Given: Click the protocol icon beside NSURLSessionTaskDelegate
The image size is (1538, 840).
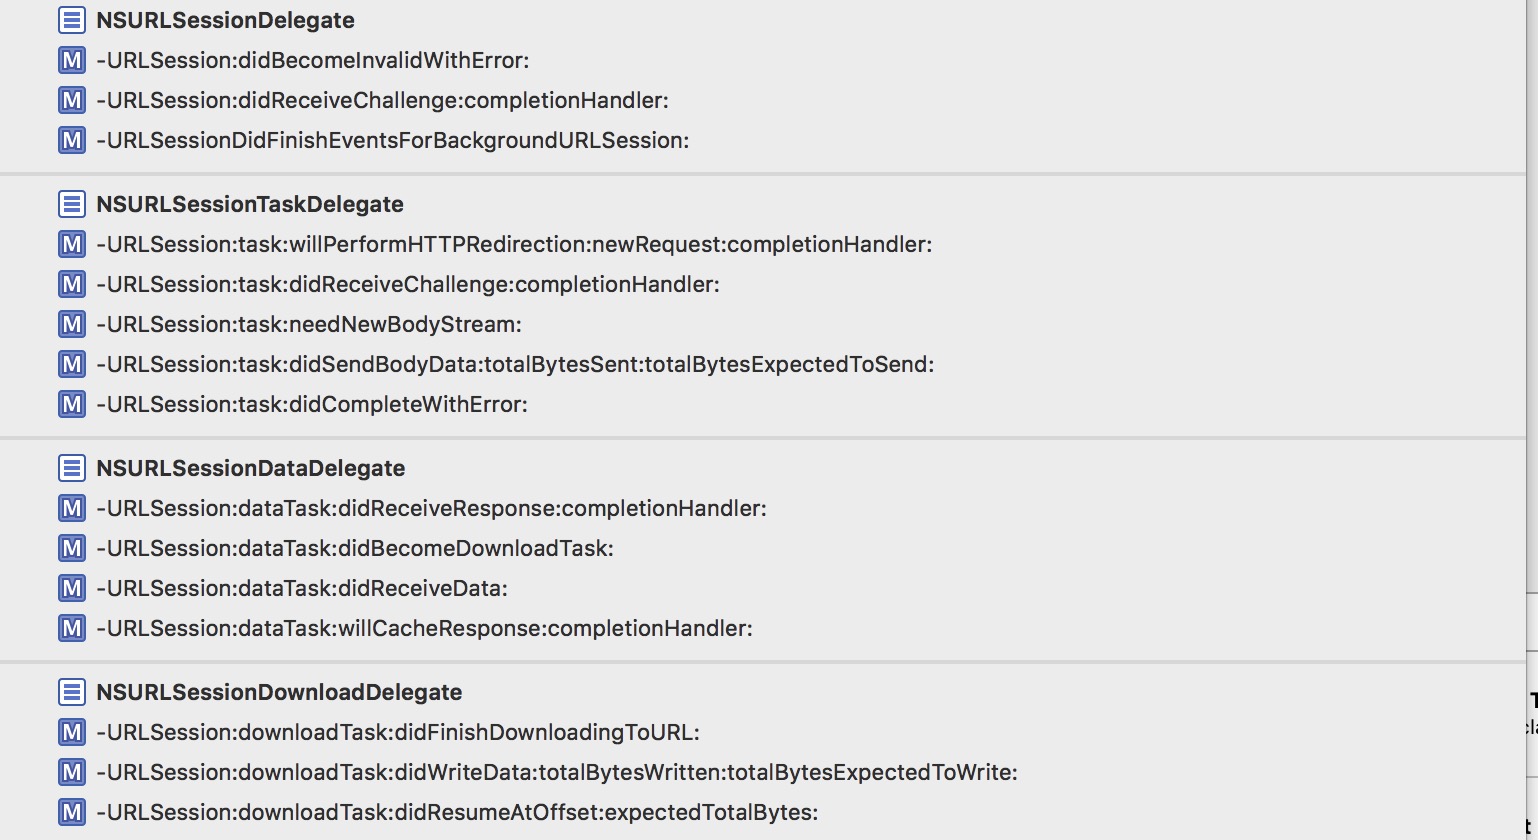Looking at the screenshot, I should point(72,204).
